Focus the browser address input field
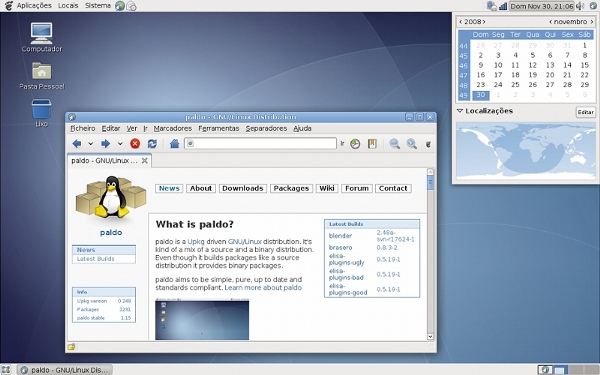The height and width of the screenshot is (375, 600). click(260, 143)
